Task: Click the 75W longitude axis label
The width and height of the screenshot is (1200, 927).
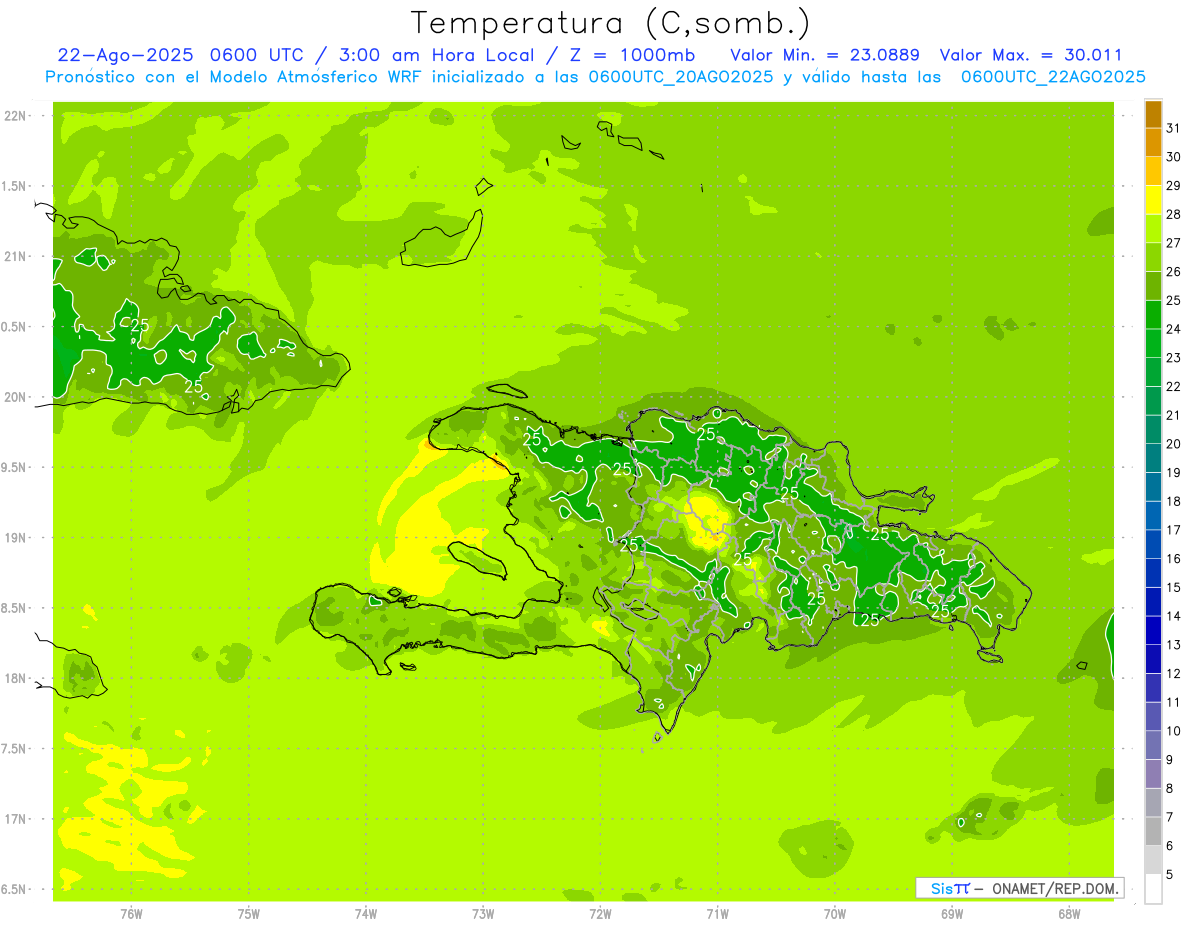Action: click(x=248, y=913)
